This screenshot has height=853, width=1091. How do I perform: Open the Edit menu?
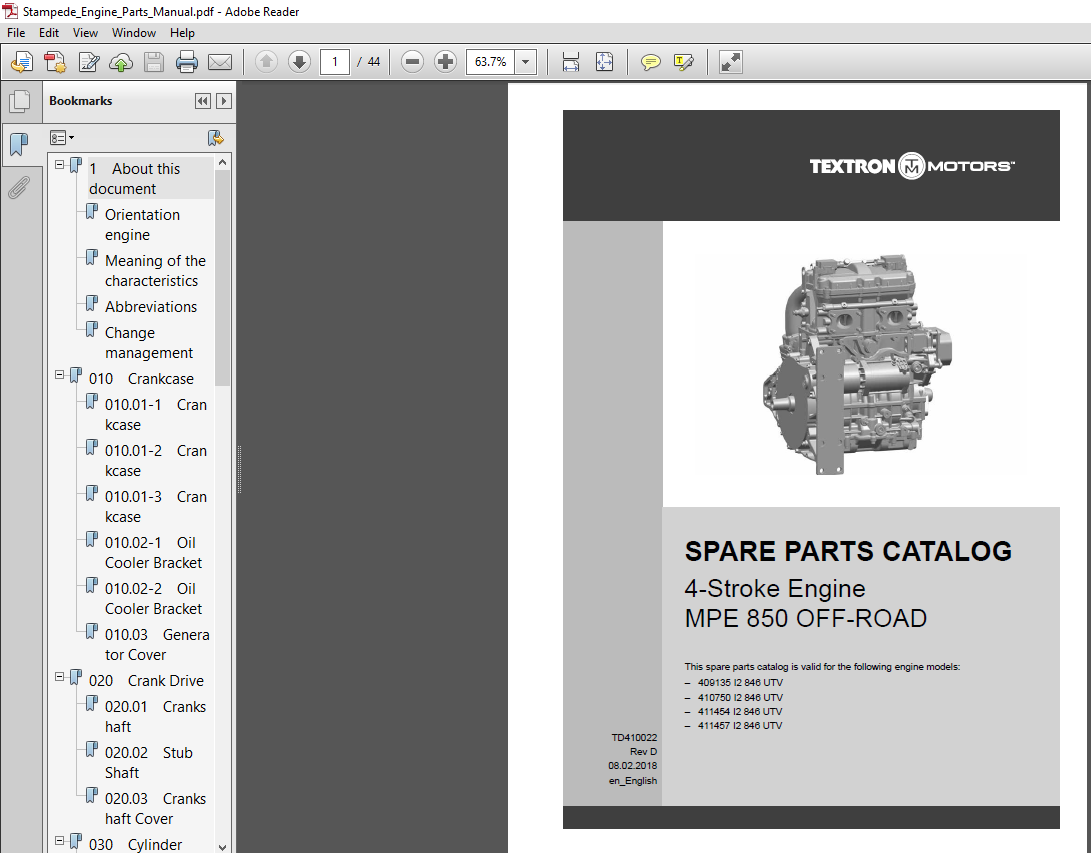pyautogui.click(x=49, y=33)
